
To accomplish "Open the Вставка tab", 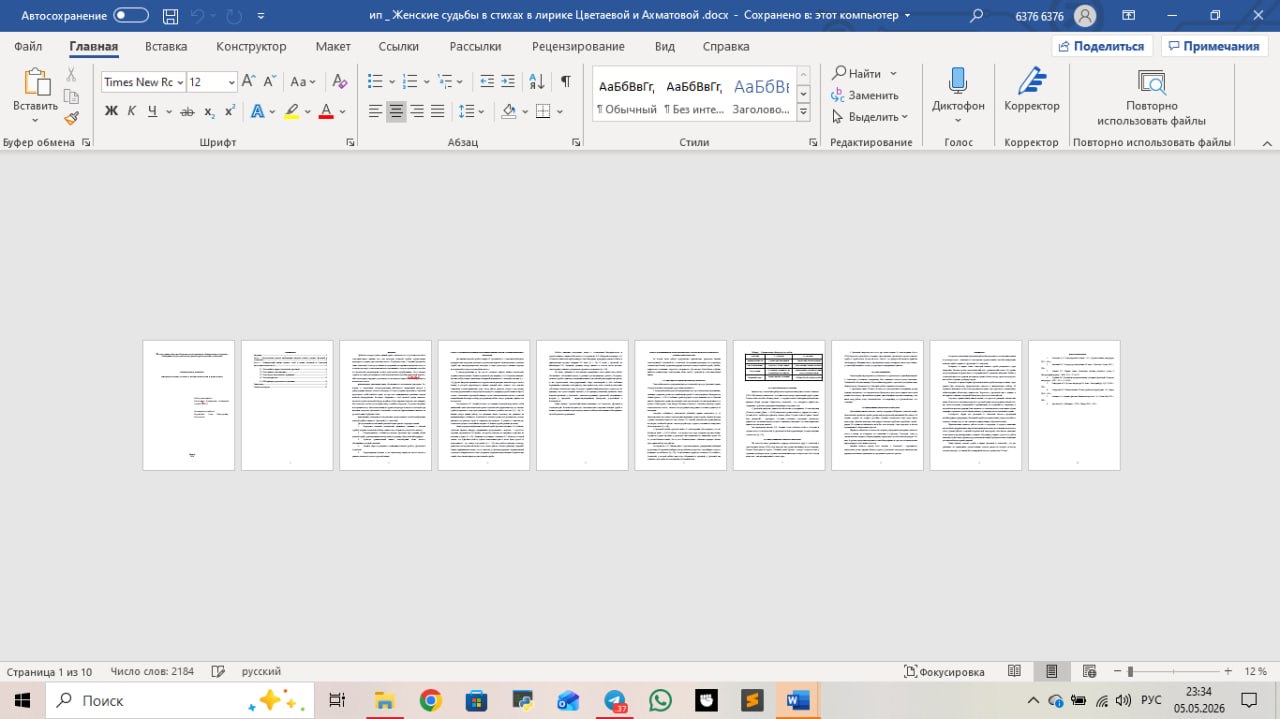I will (166, 46).
